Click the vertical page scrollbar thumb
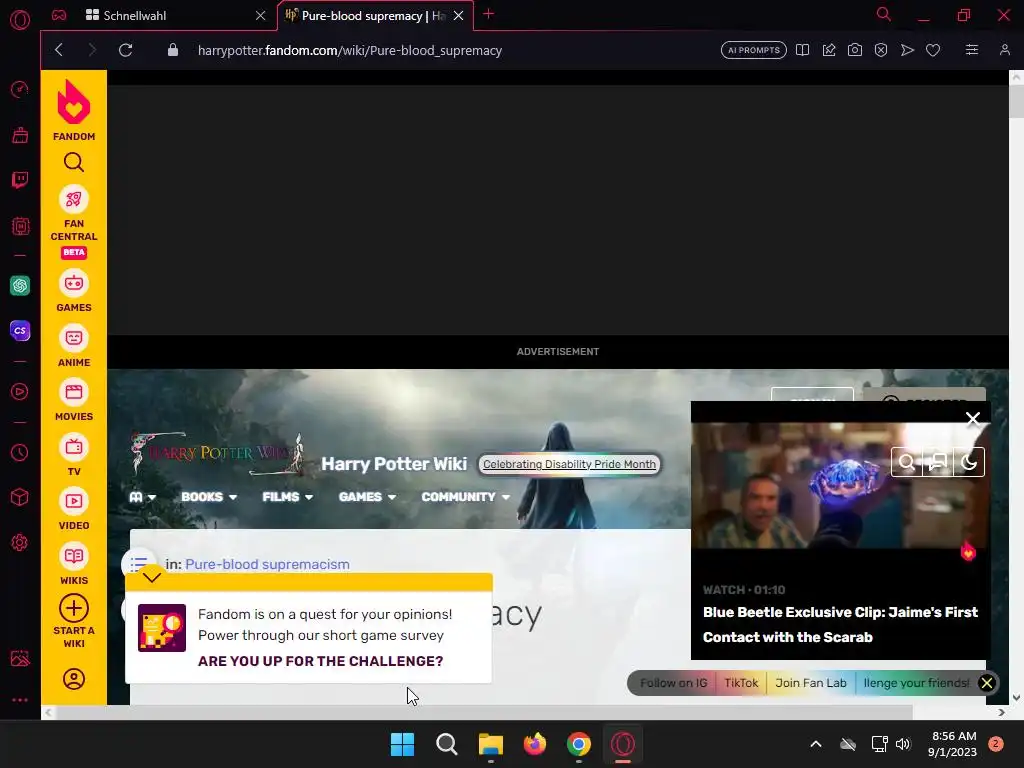This screenshot has width=1024, height=768. [x=1016, y=101]
